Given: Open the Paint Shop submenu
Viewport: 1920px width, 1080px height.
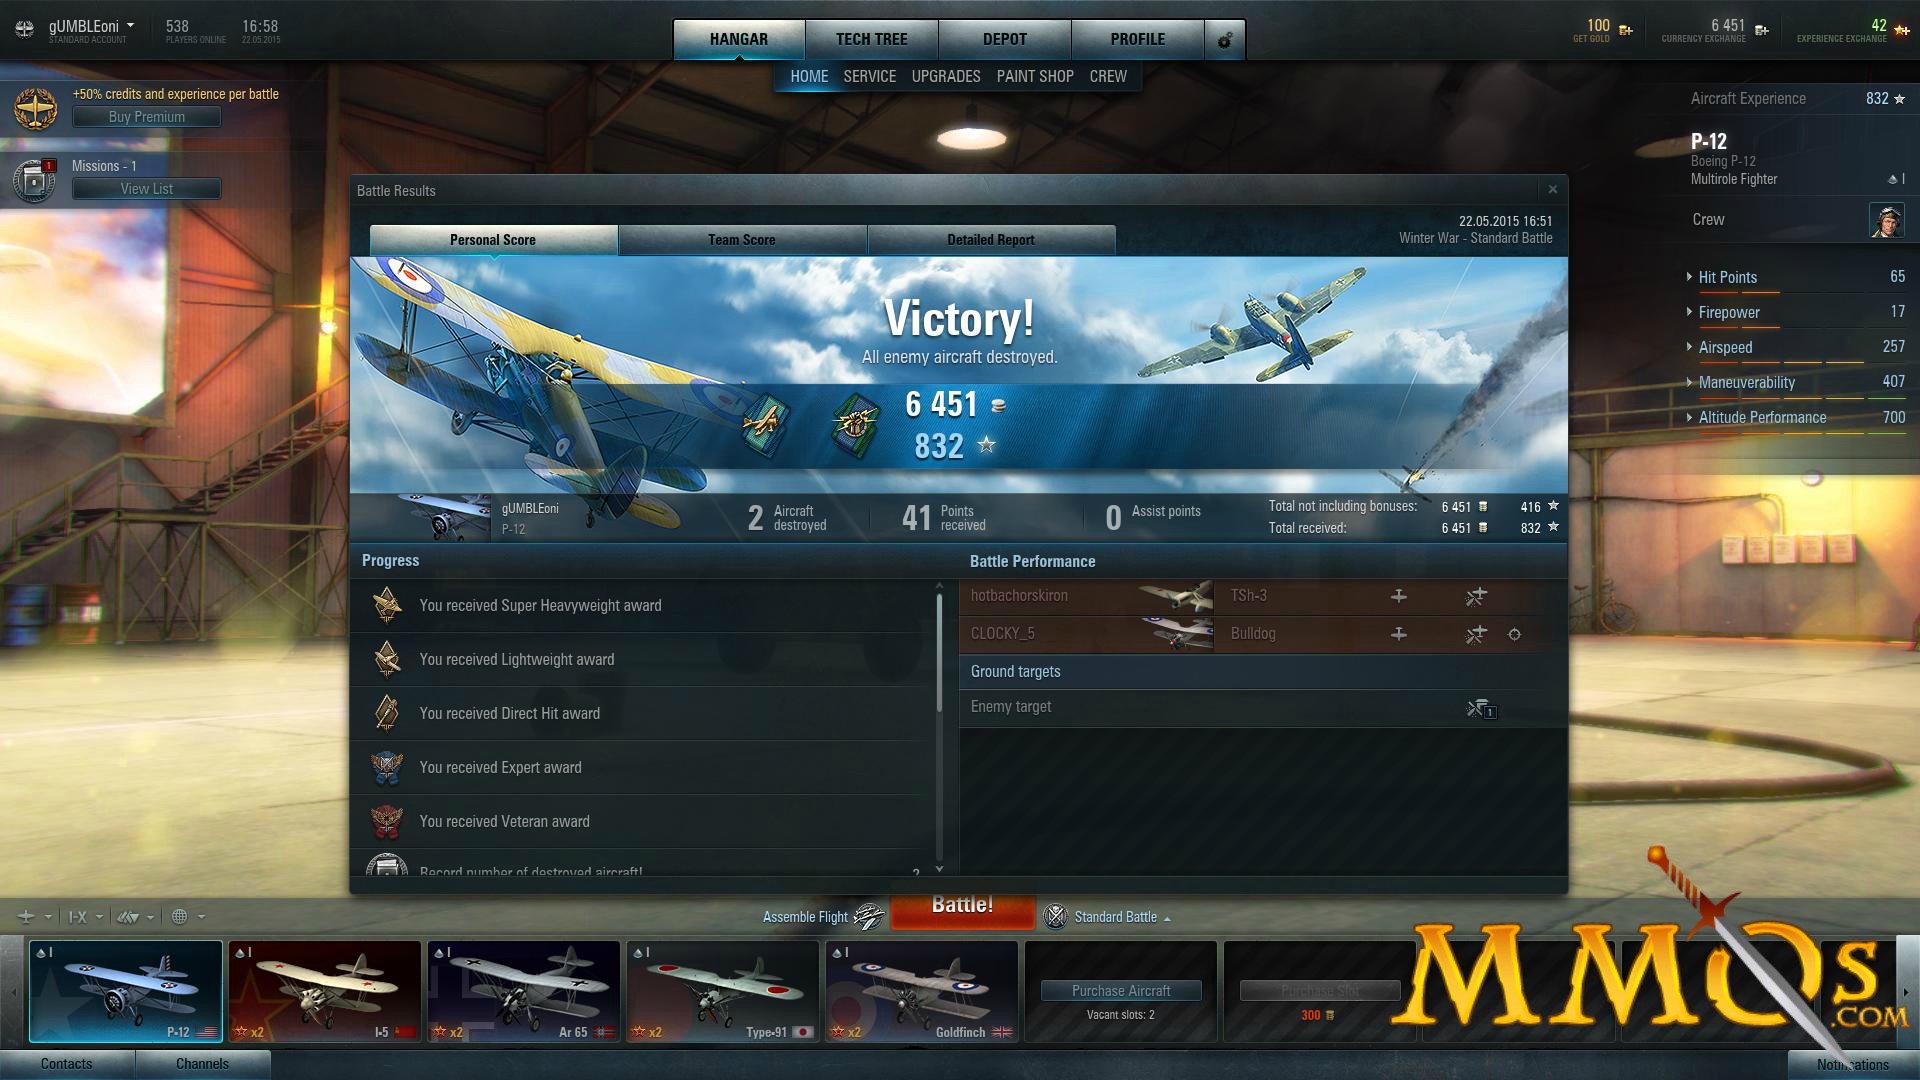Looking at the screenshot, I should 1035,76.
